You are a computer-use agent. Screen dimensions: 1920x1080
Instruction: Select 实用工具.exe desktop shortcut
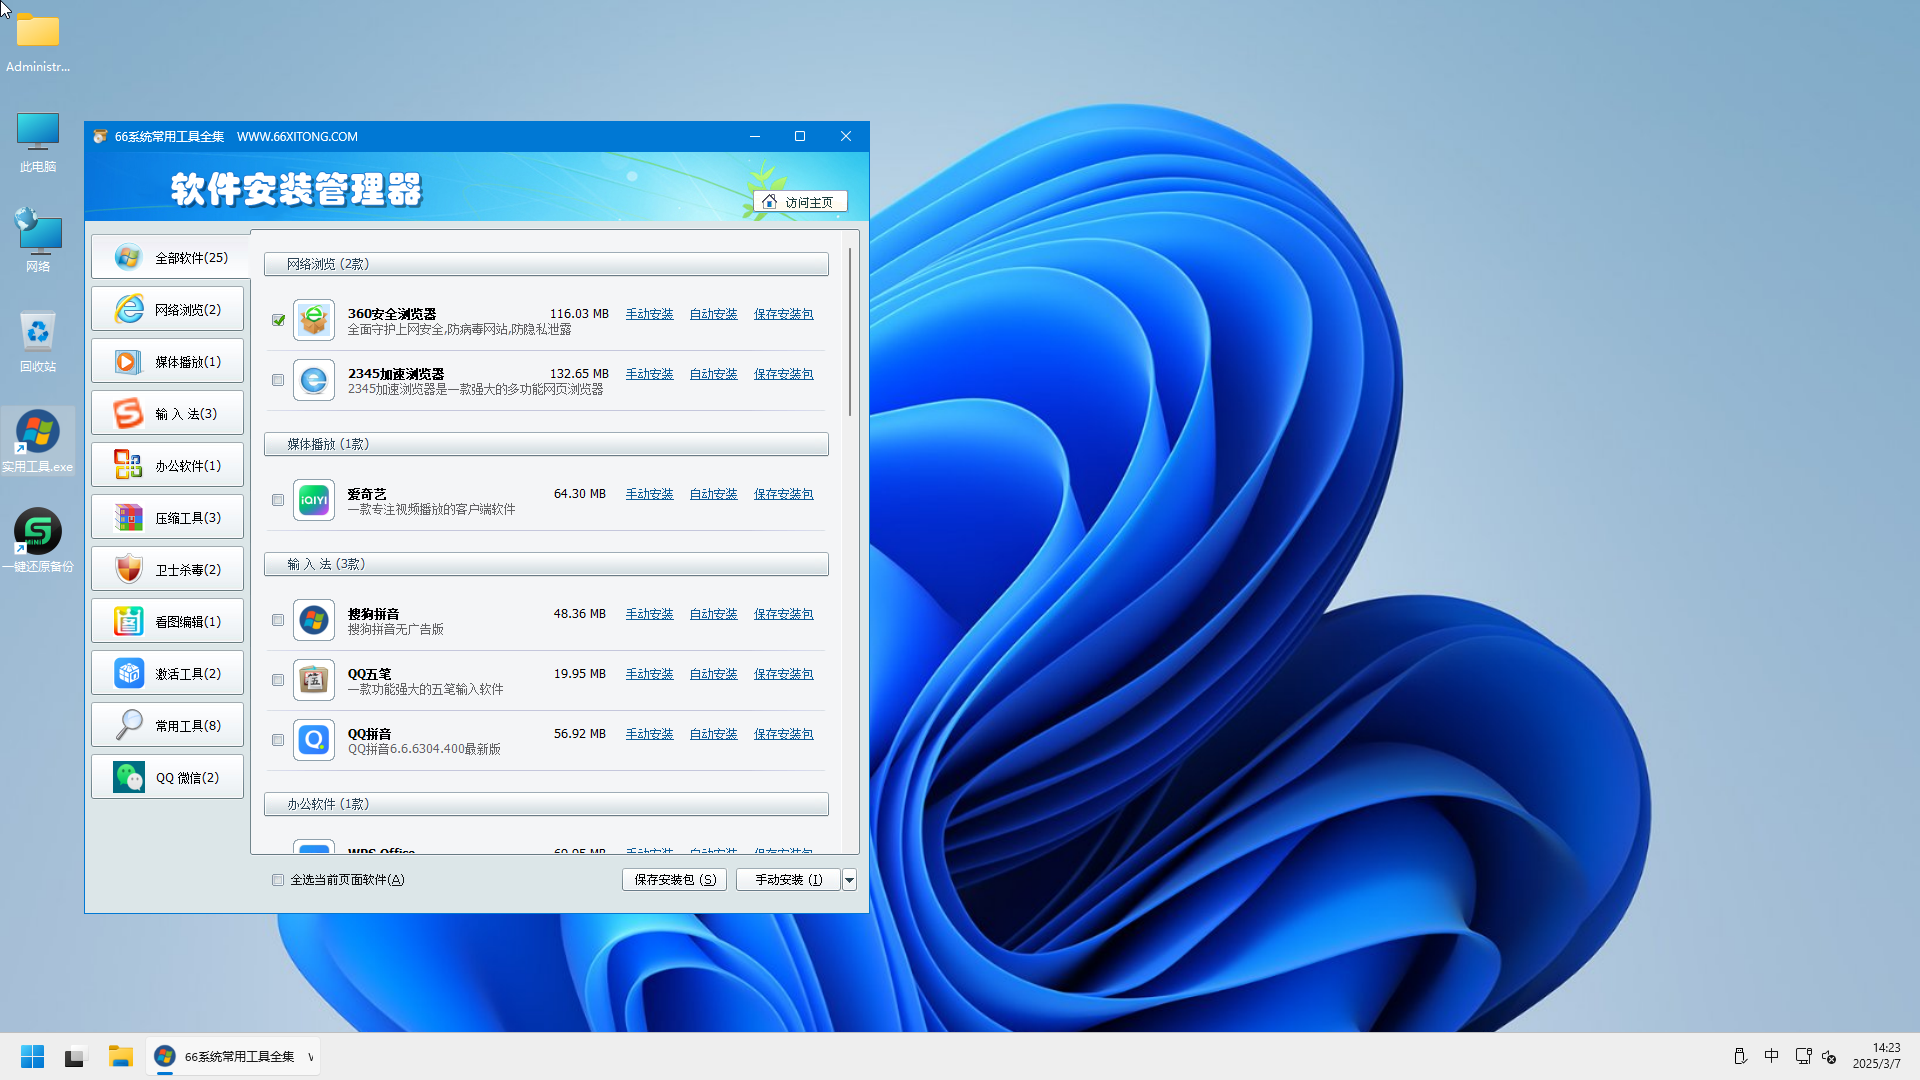coord(38,441)
